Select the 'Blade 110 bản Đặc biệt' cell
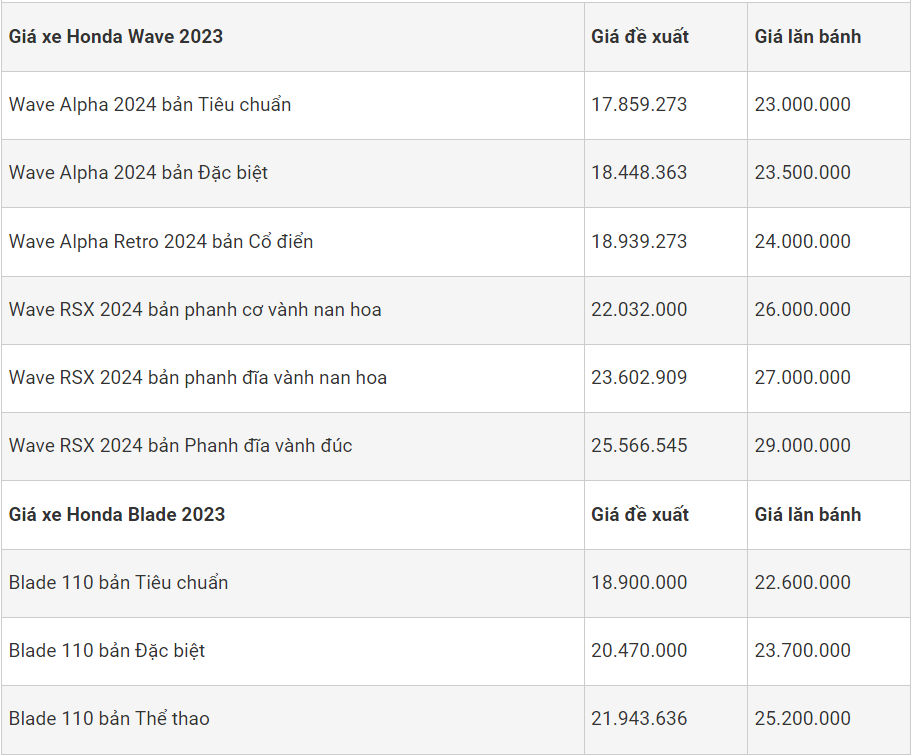The width and height of the screenshot is (912, 755). tap(107, 651)
